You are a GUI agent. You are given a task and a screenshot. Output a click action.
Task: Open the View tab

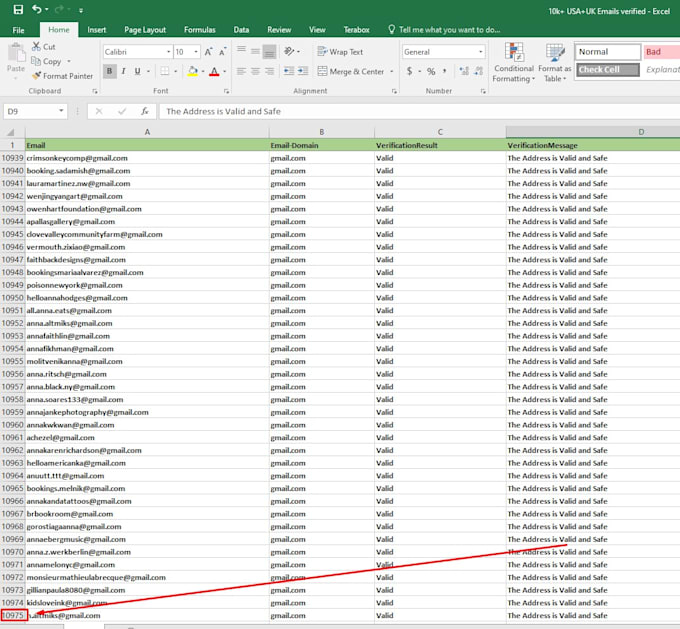[317, 29]
